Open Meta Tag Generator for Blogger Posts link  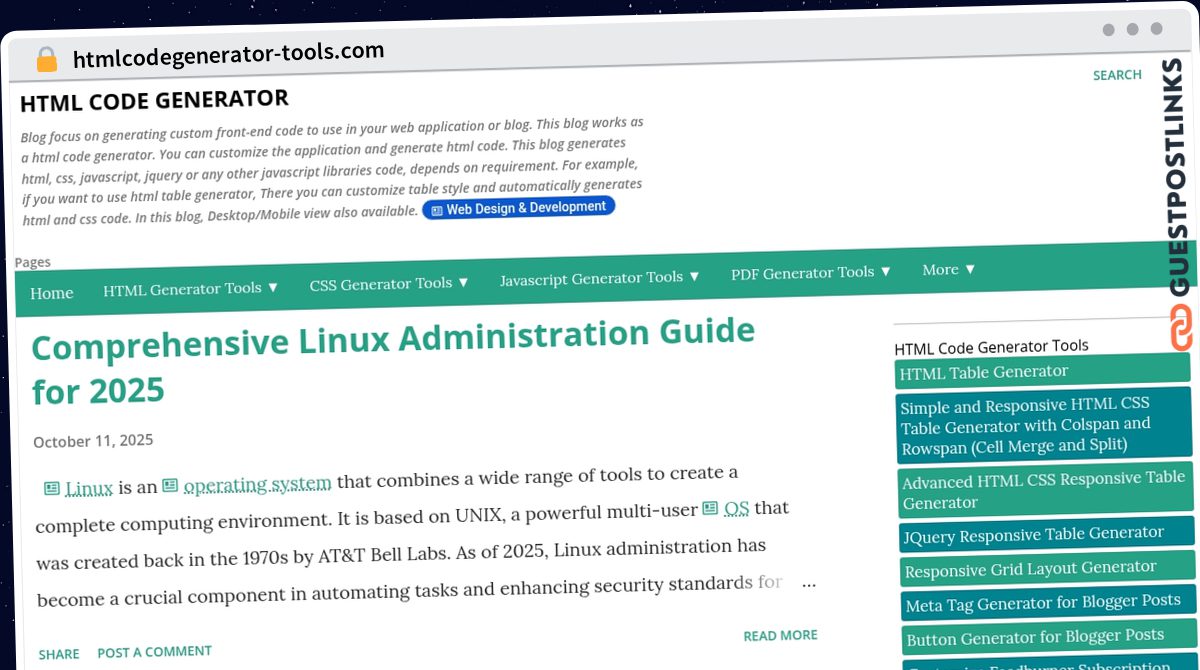(1049, 603)
